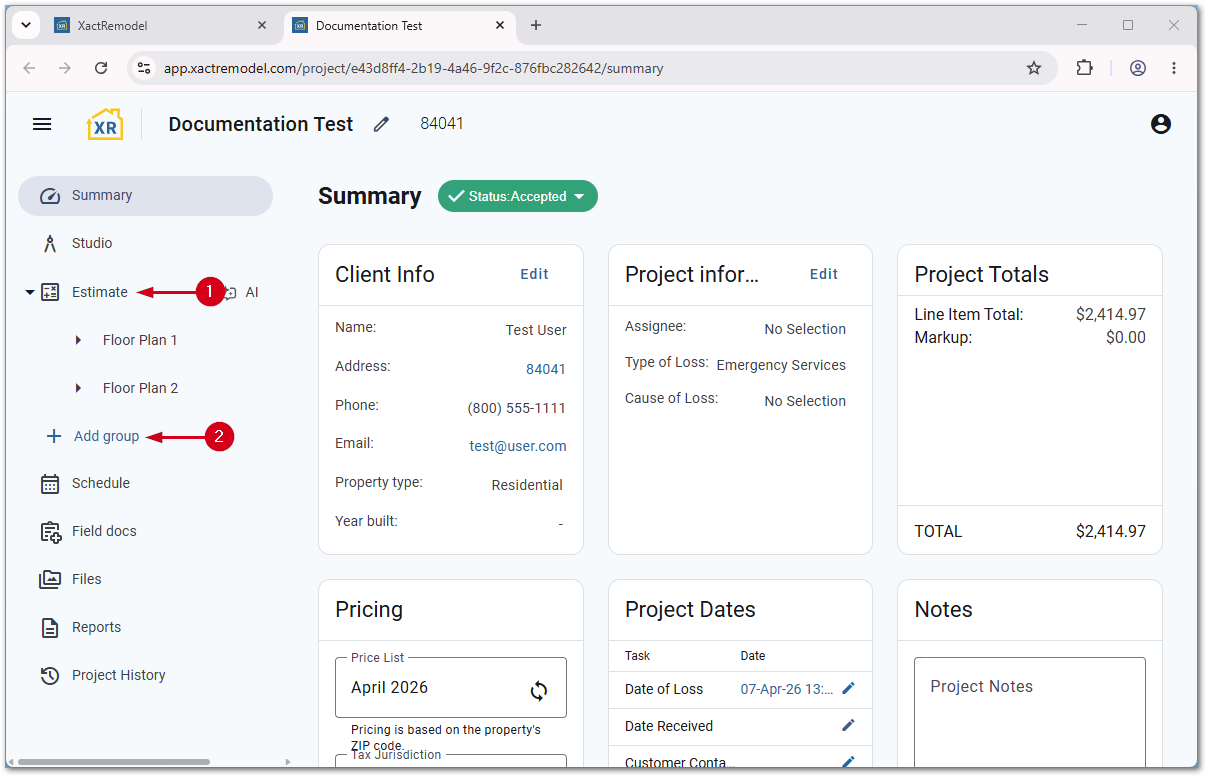
Task: Open Reports in the sidebar
Action: (96, 627)
